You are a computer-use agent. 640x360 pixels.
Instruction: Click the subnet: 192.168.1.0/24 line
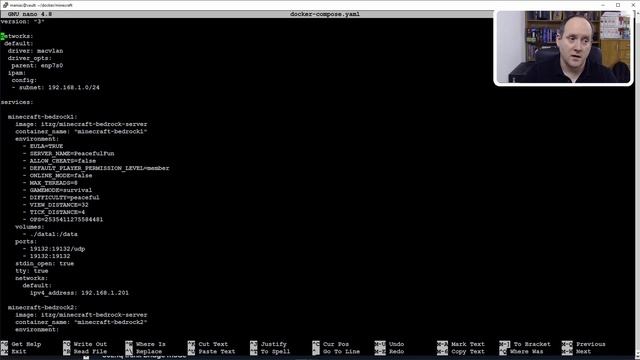click(56, 88)
